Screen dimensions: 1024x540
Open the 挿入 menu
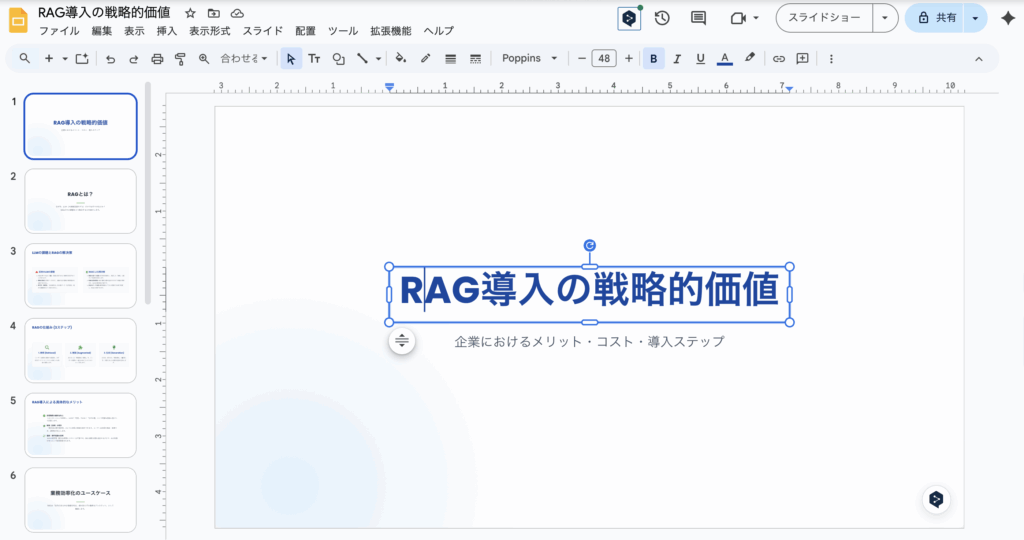(x=167, y=31)
